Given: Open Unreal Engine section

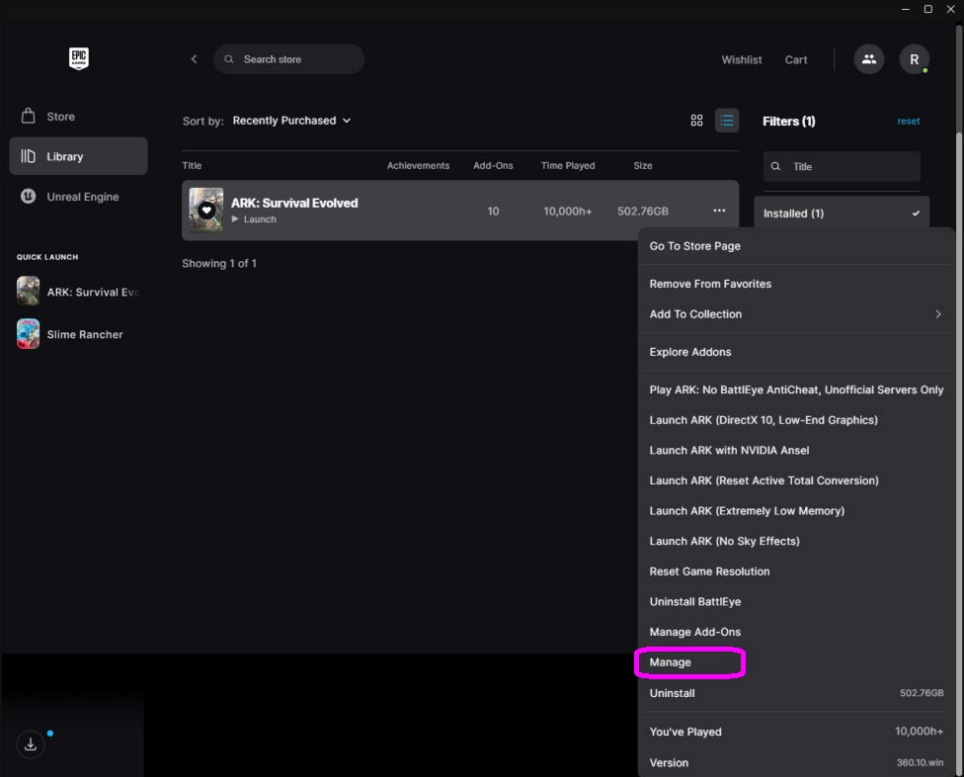Looking at the screenshot, I should [x=78, y=197].
